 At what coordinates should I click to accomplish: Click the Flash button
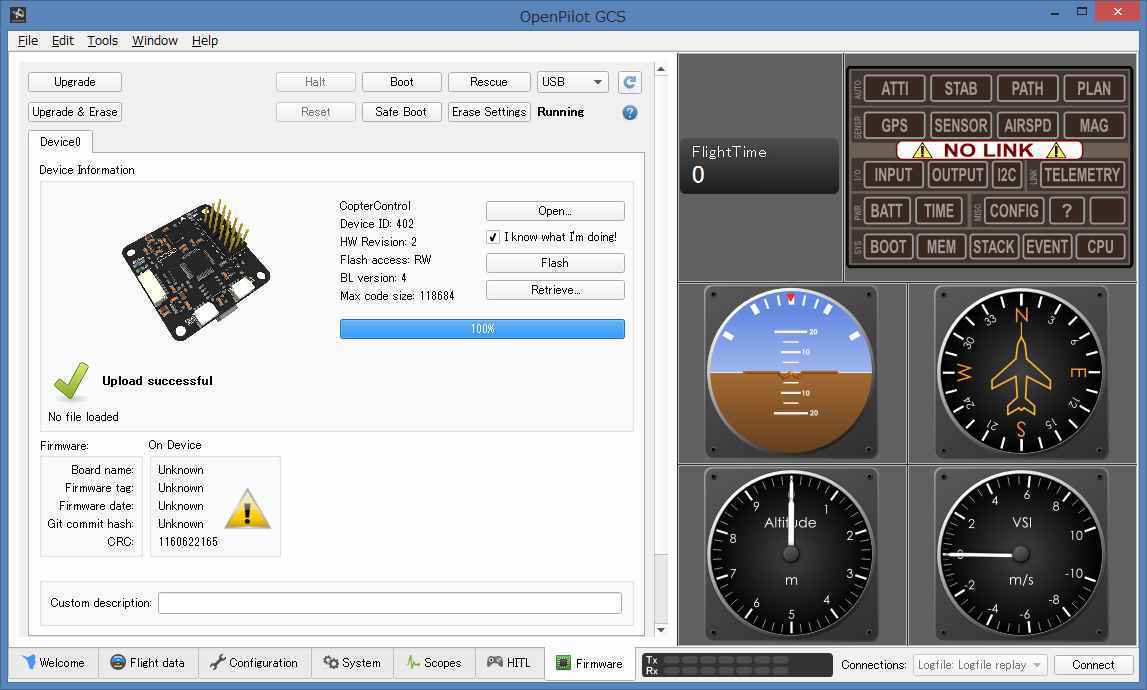click(554, 263)
